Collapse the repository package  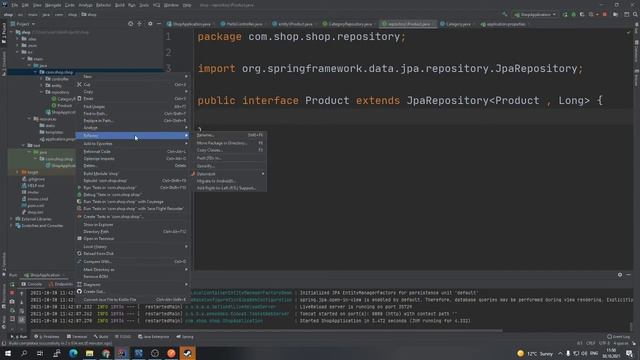click(41, 92)
